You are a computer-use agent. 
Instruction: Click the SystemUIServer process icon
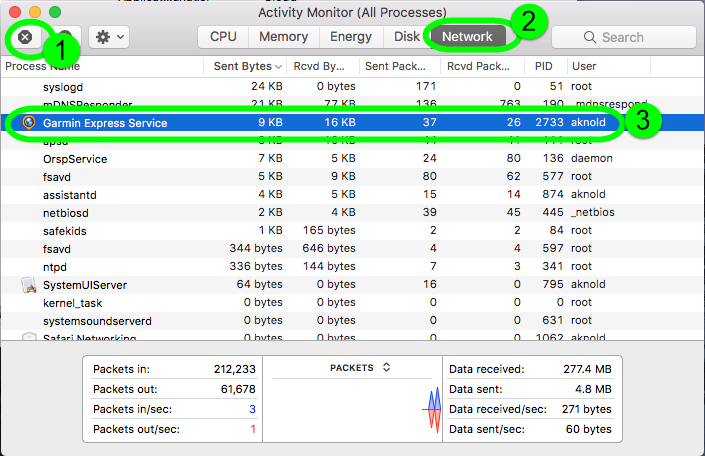(x=29, y=285)
